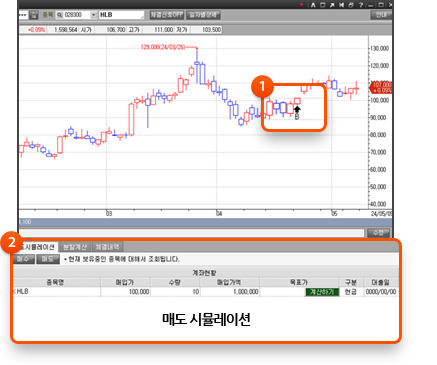Toggle the 일자별상세 button
Image resolution: width=437 pixels, height=365 pixels.
203,15
